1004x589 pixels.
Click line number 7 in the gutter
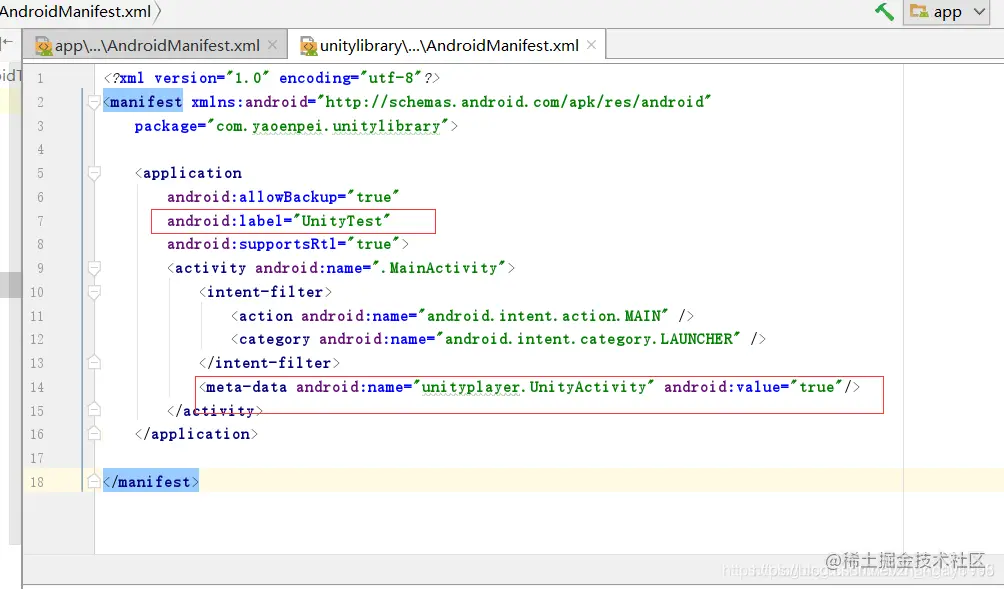[x=40, y=221]
